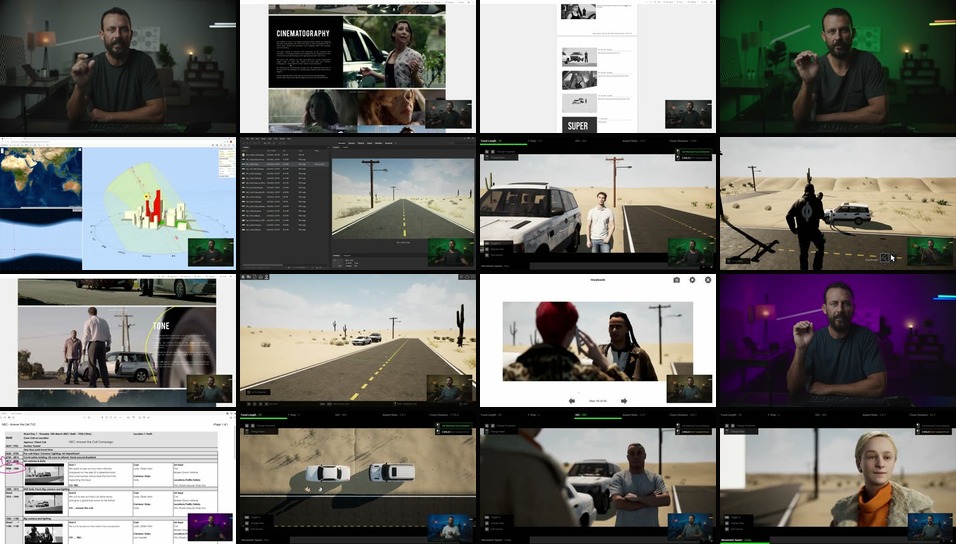Click the CINEMATOGRAPHY heading in the treatment document
Screen dimensions: 956x544
(303, 34)
